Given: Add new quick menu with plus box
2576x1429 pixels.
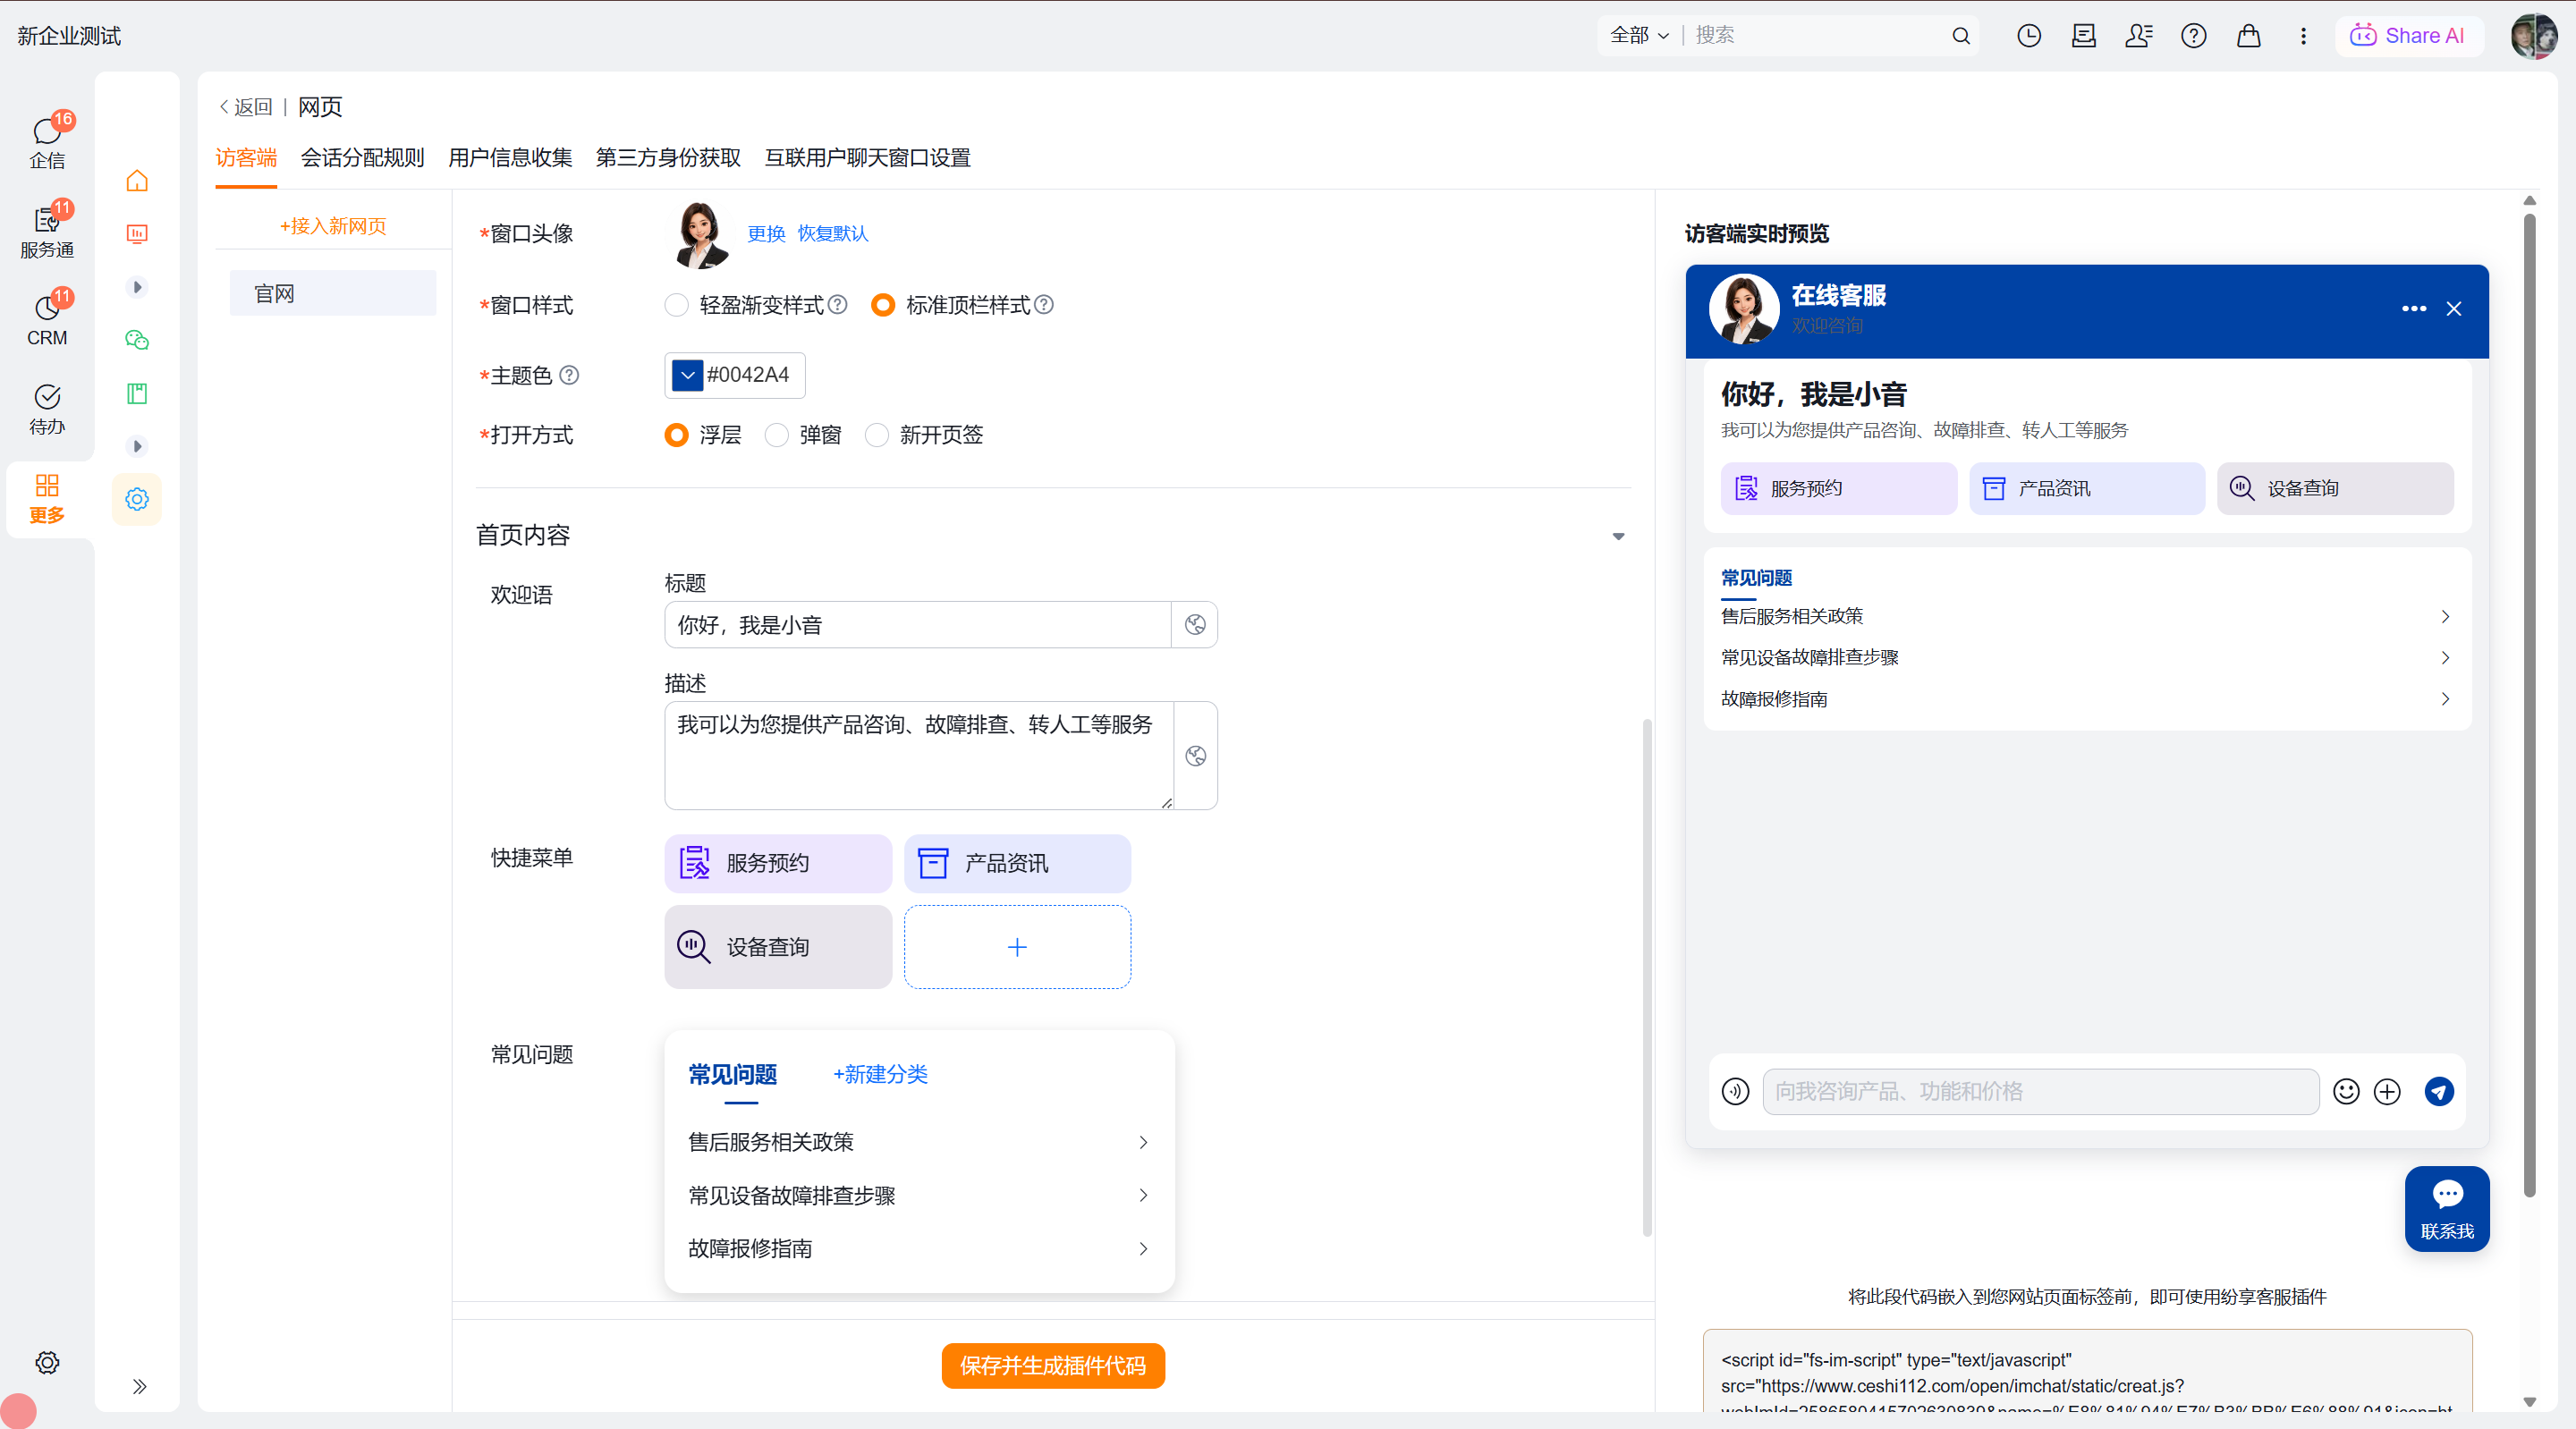Looking at the screenshot, I should [x=1017, y=947].
